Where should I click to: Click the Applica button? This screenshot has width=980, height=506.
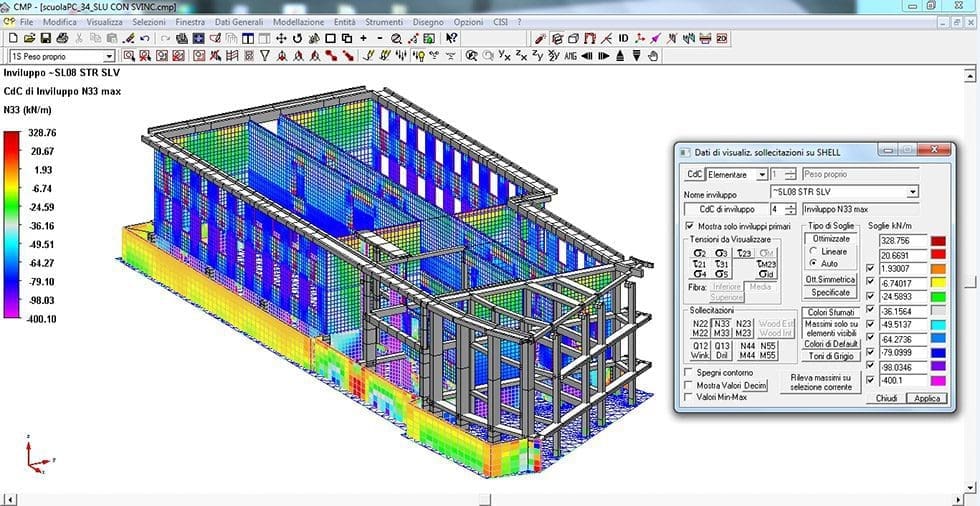point(926,398)
